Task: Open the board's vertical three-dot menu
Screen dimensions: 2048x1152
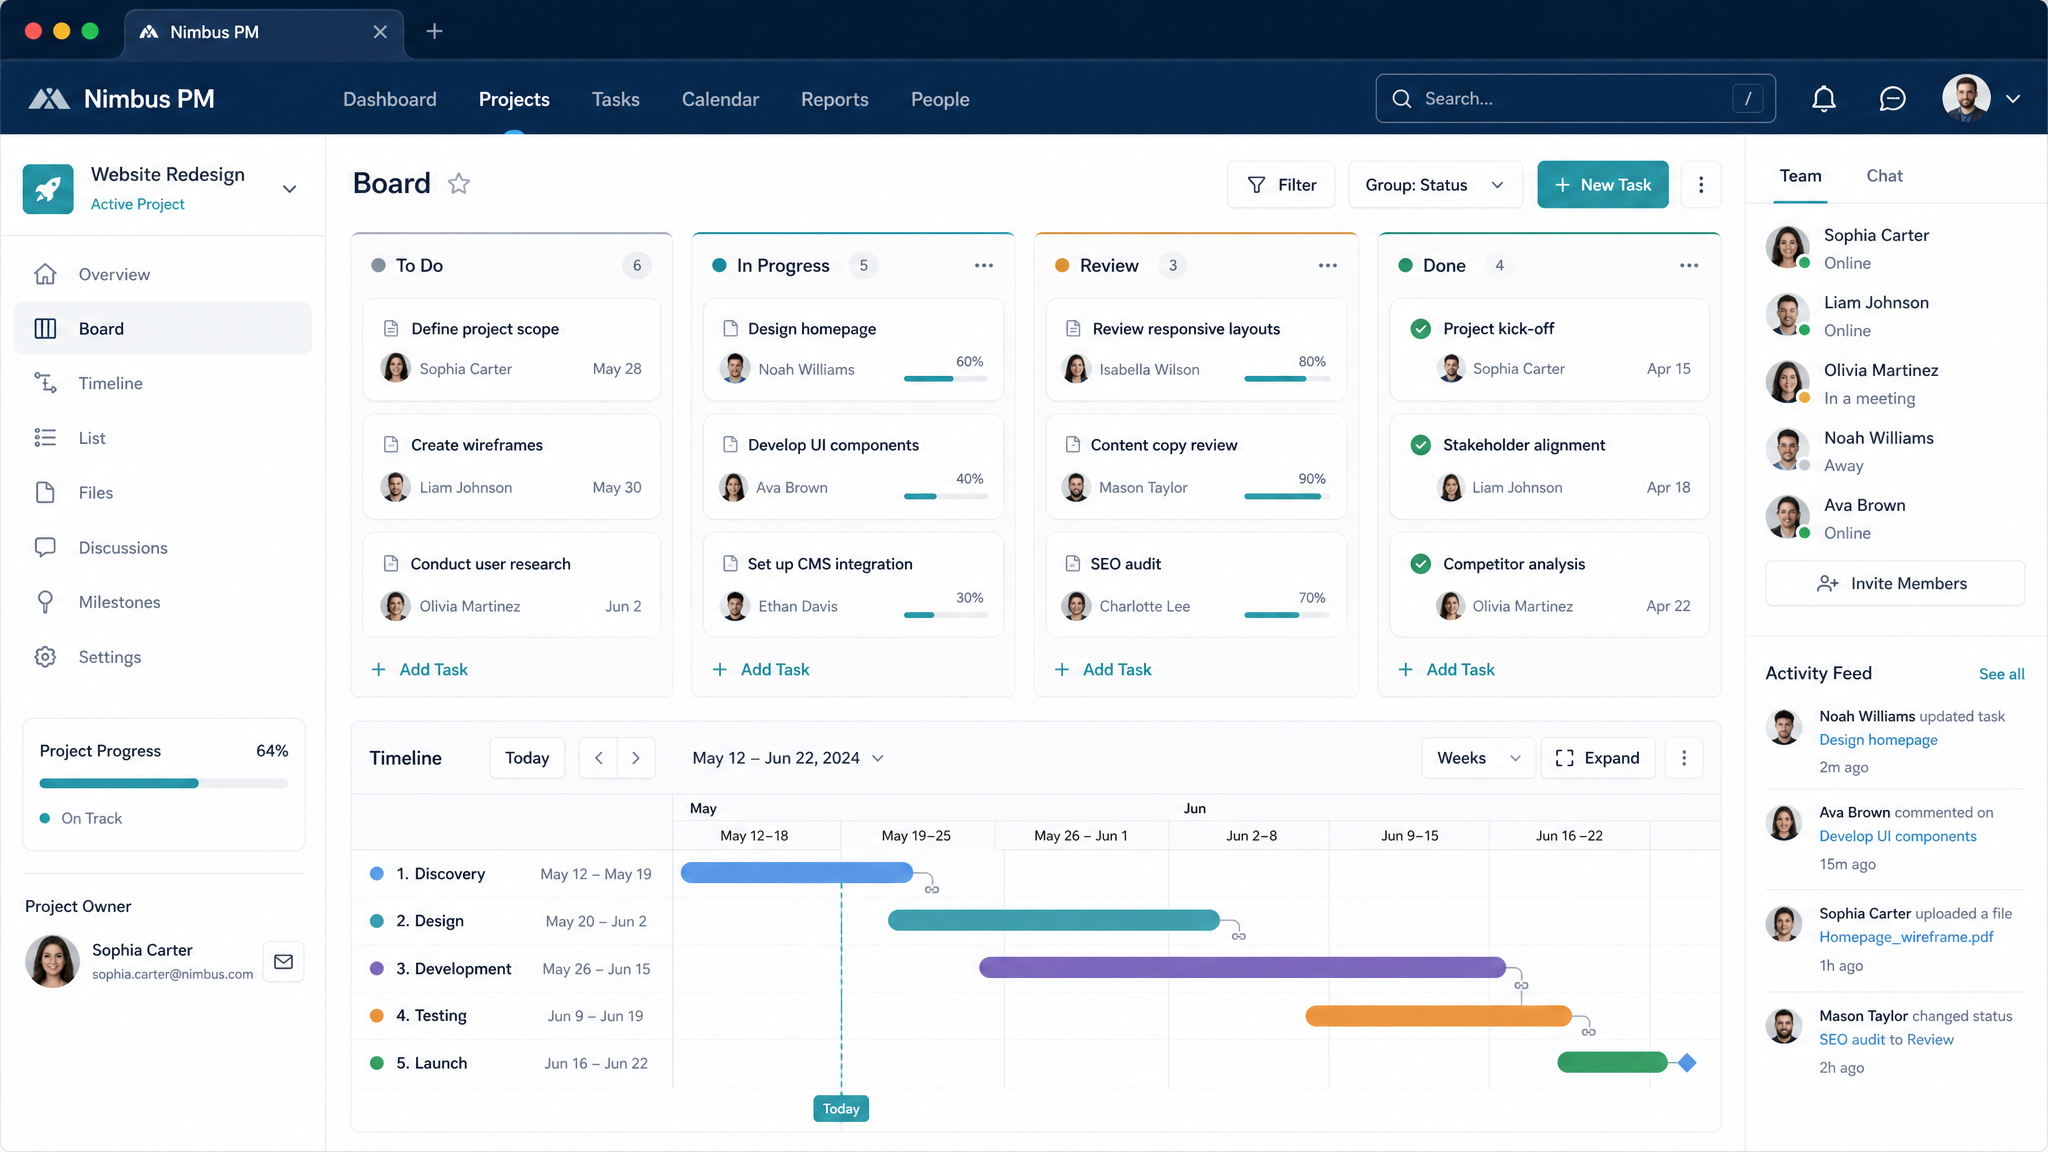Action: click(x=1701, y=185)
